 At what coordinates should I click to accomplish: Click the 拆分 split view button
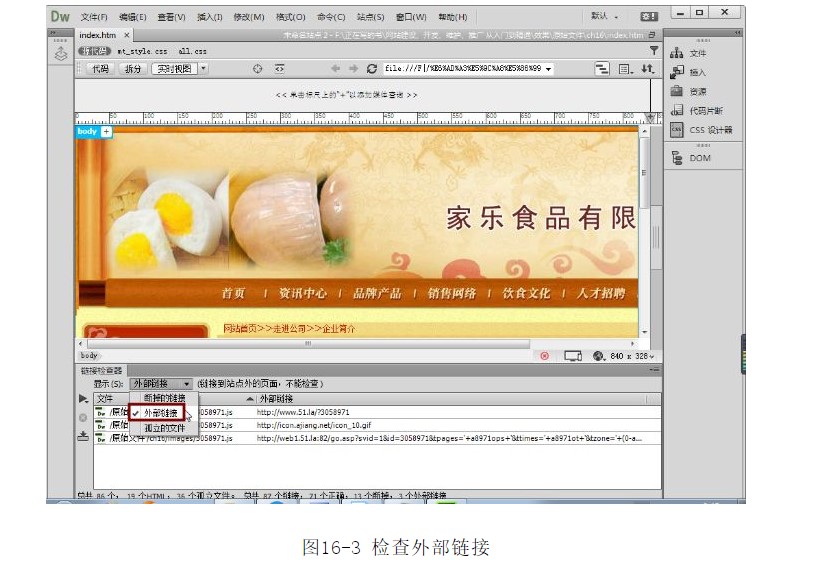tap(132, 69)
